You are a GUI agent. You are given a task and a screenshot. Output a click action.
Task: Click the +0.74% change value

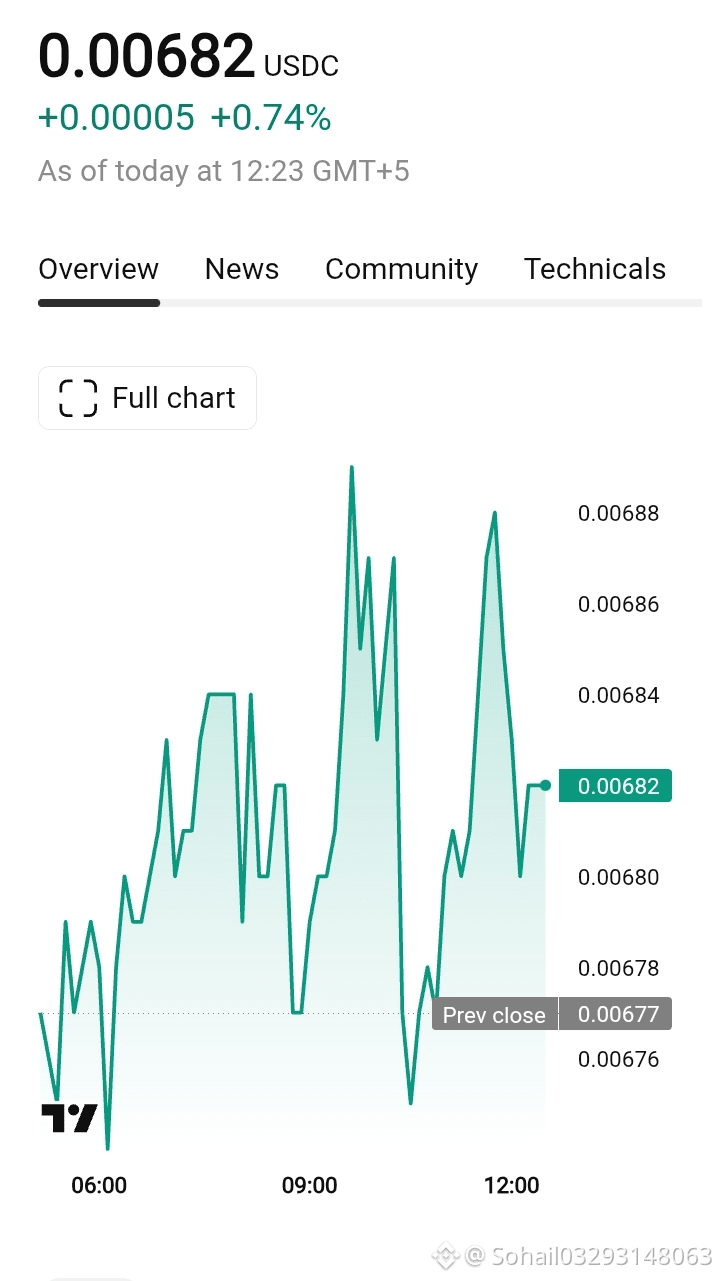[x=271, y=118]
